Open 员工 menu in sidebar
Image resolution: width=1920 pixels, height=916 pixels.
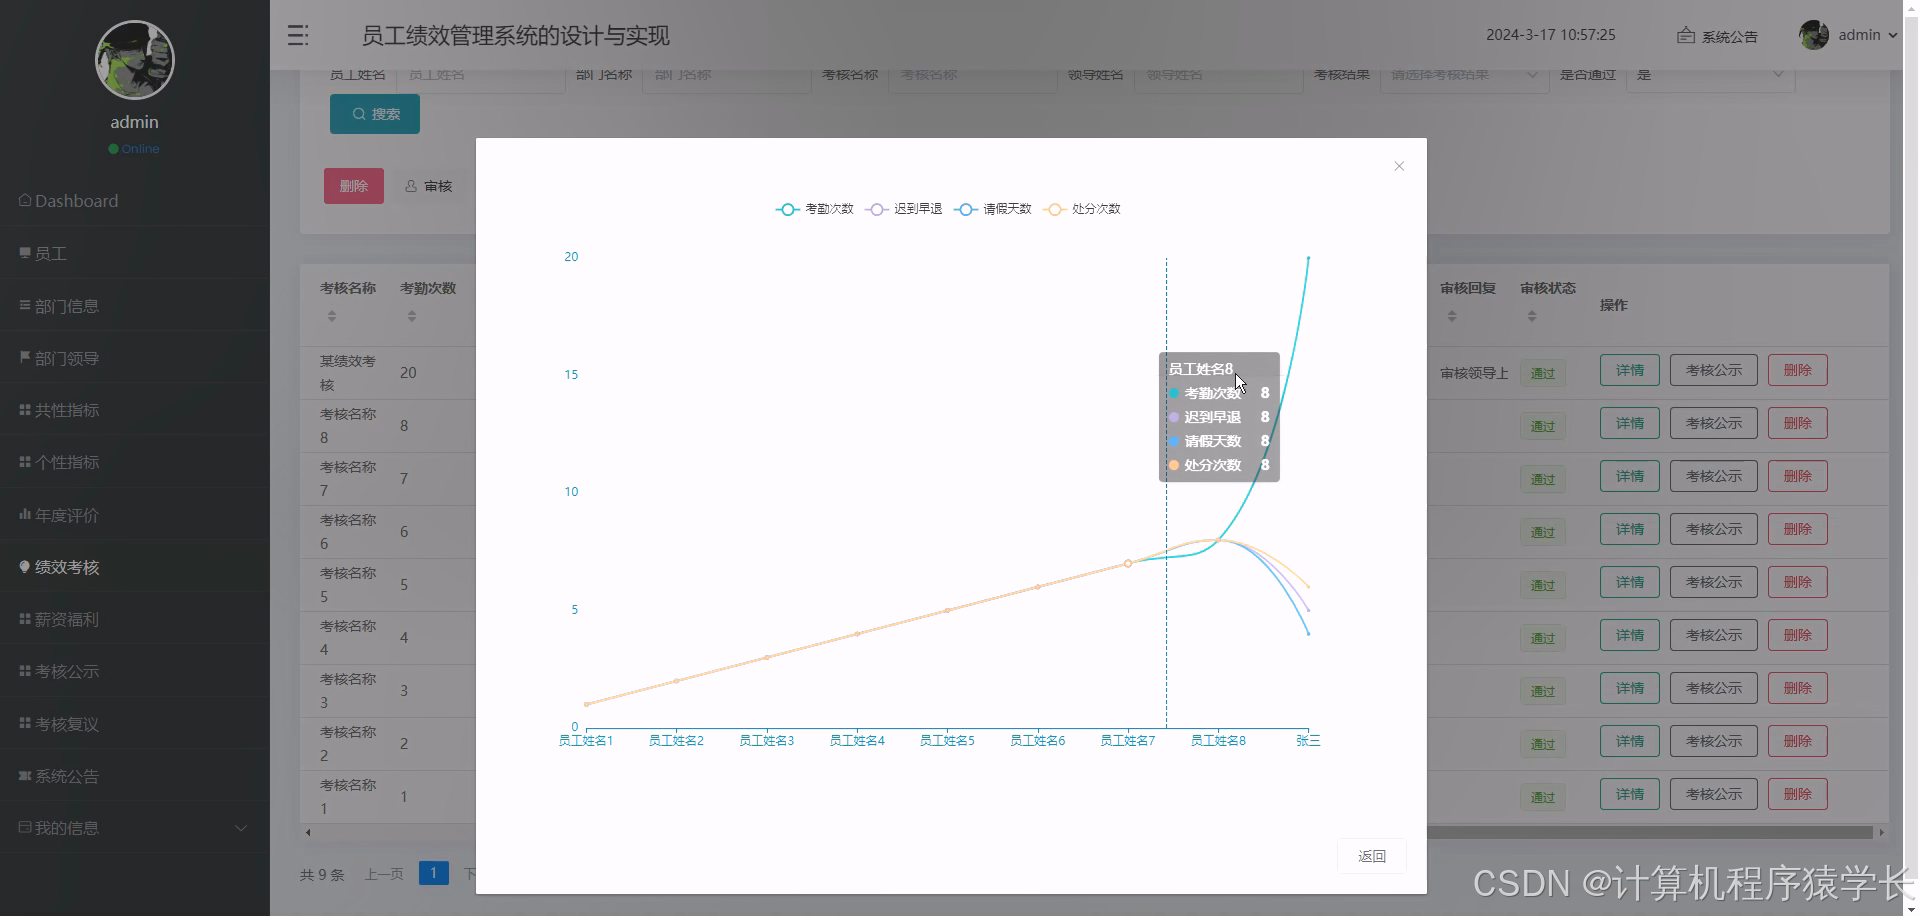135,253
